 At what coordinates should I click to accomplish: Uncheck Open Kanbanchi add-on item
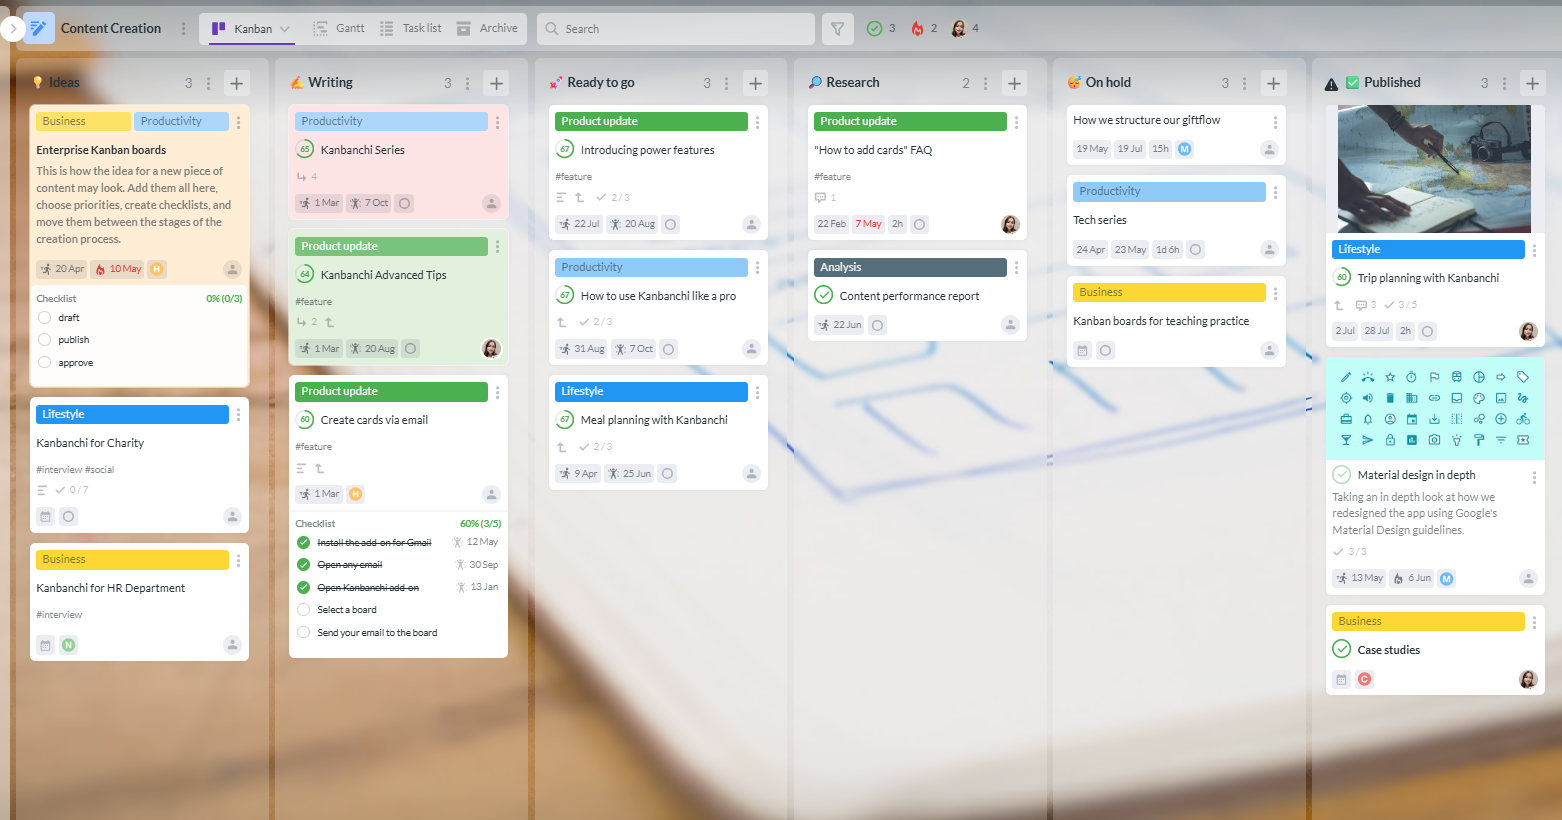303,587
